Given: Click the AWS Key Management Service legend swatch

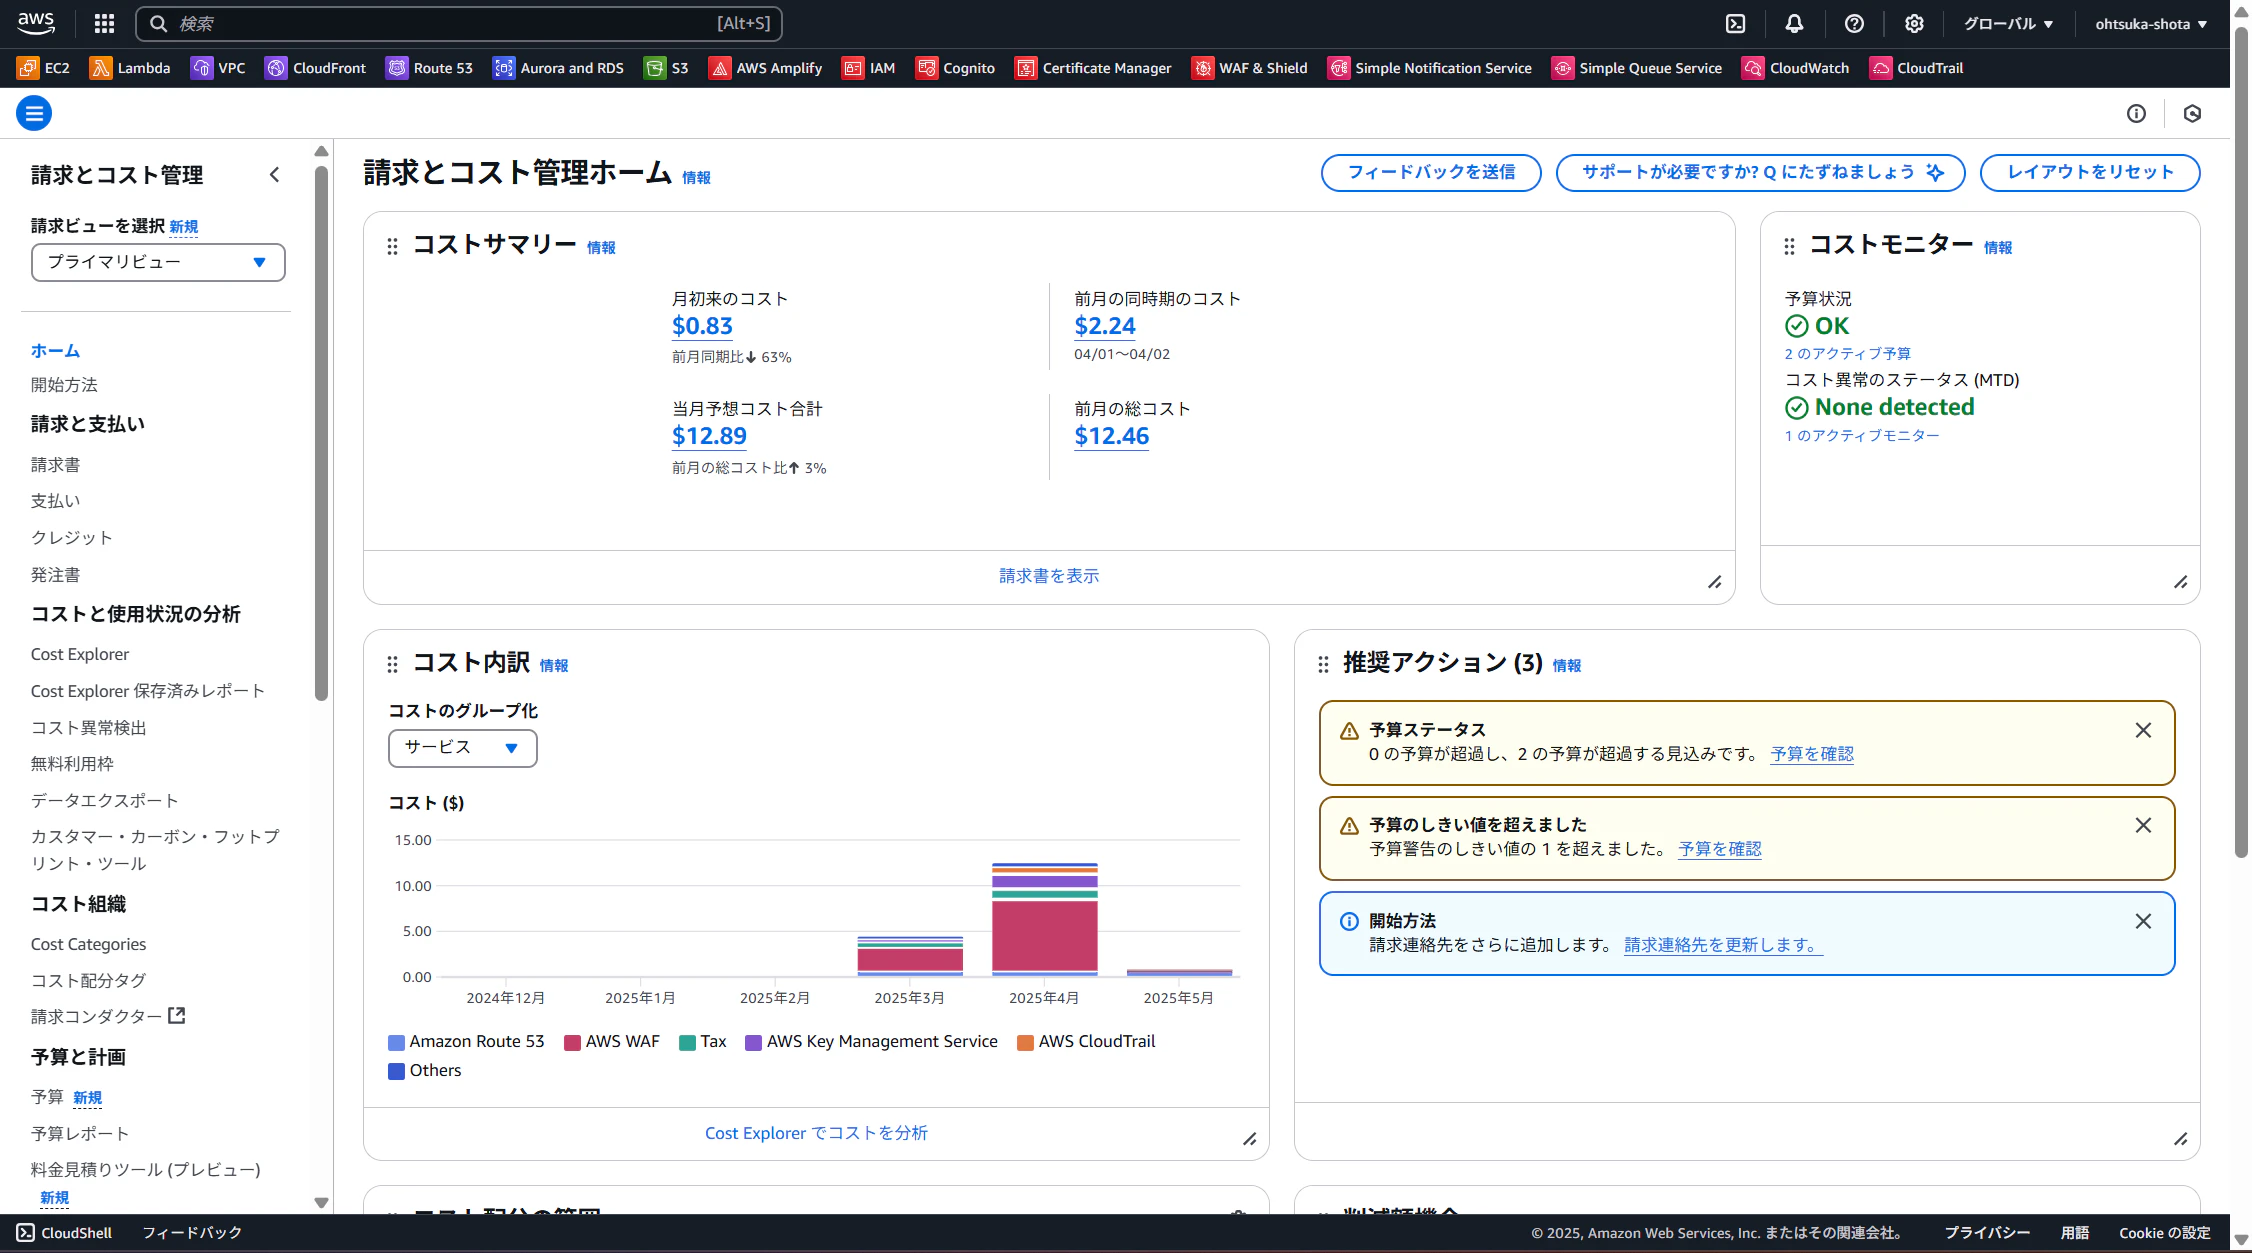Looking at the screenshot, I should click(753, 1042).
